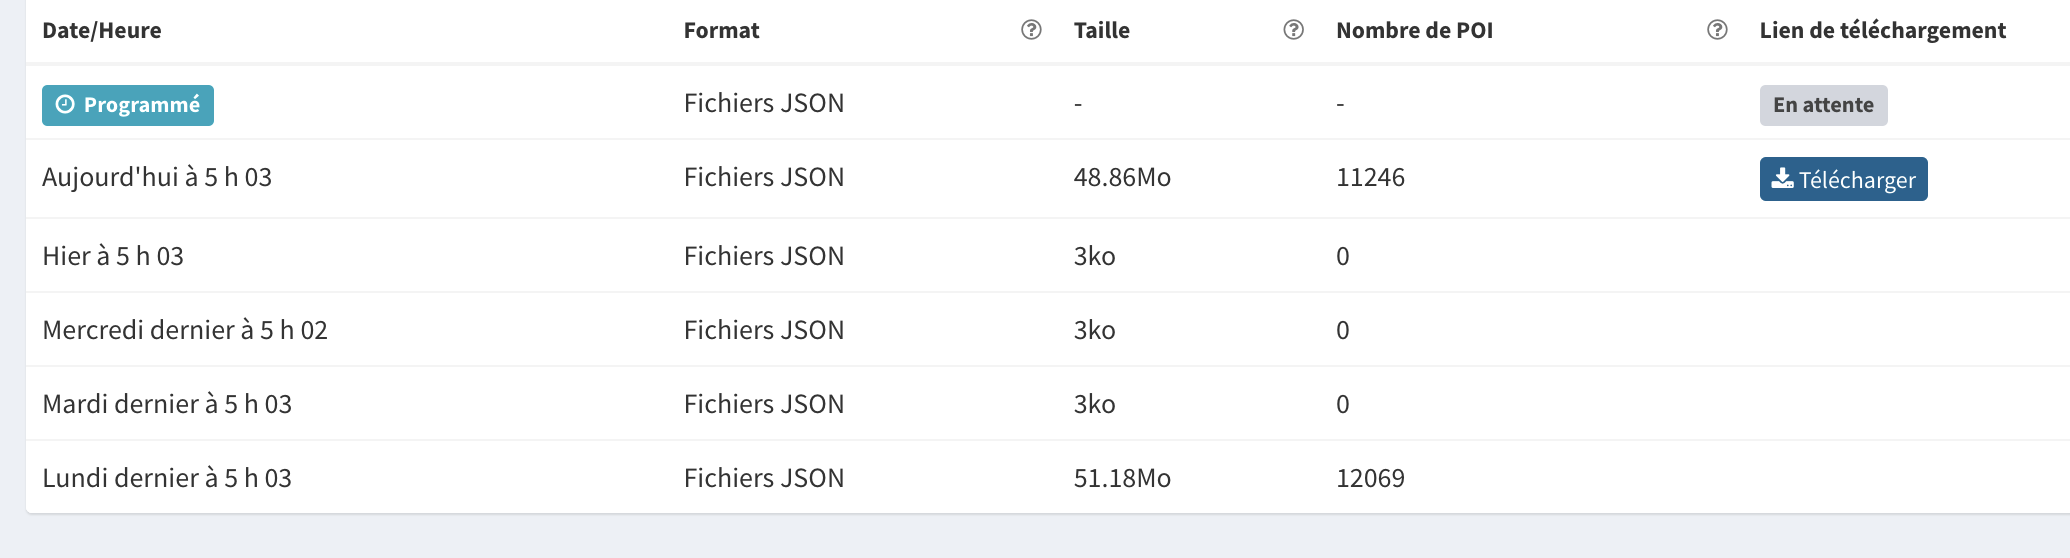Select the Mardi dernier à 5 h 03 row

click(x=1048, y=403)
